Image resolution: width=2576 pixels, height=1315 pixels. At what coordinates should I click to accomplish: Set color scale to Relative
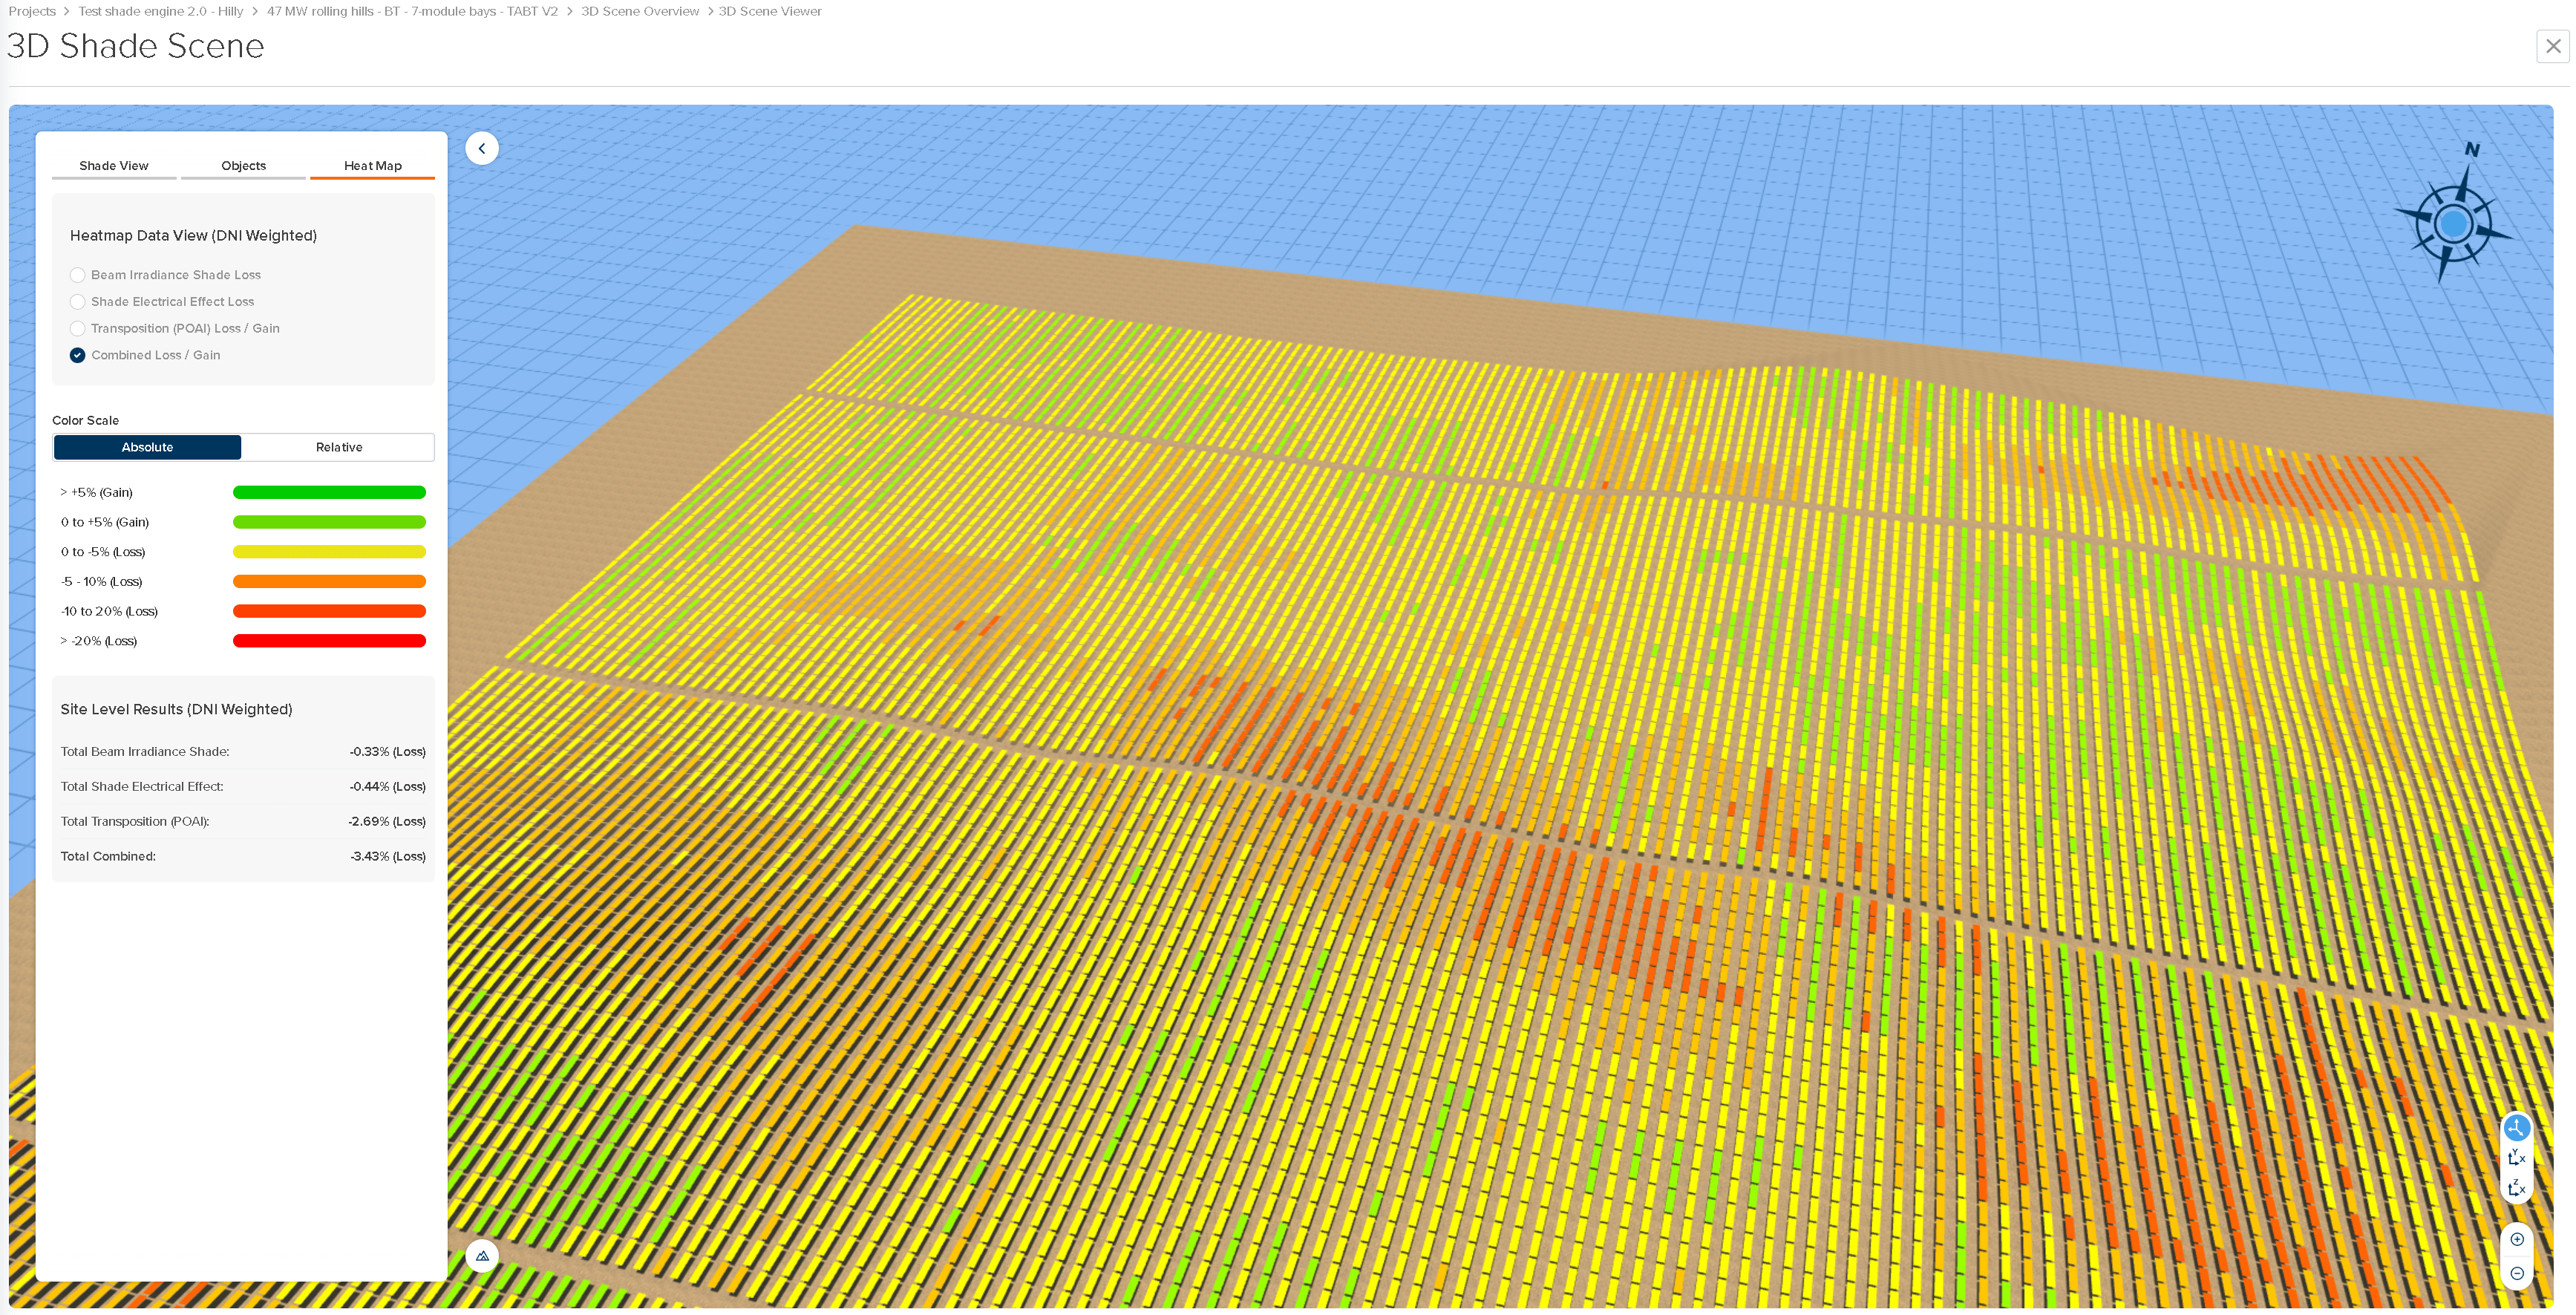click(x=338, y=447)
